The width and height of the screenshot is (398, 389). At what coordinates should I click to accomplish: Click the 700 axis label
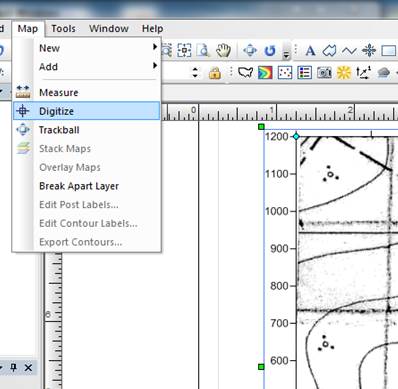point(279,323)
